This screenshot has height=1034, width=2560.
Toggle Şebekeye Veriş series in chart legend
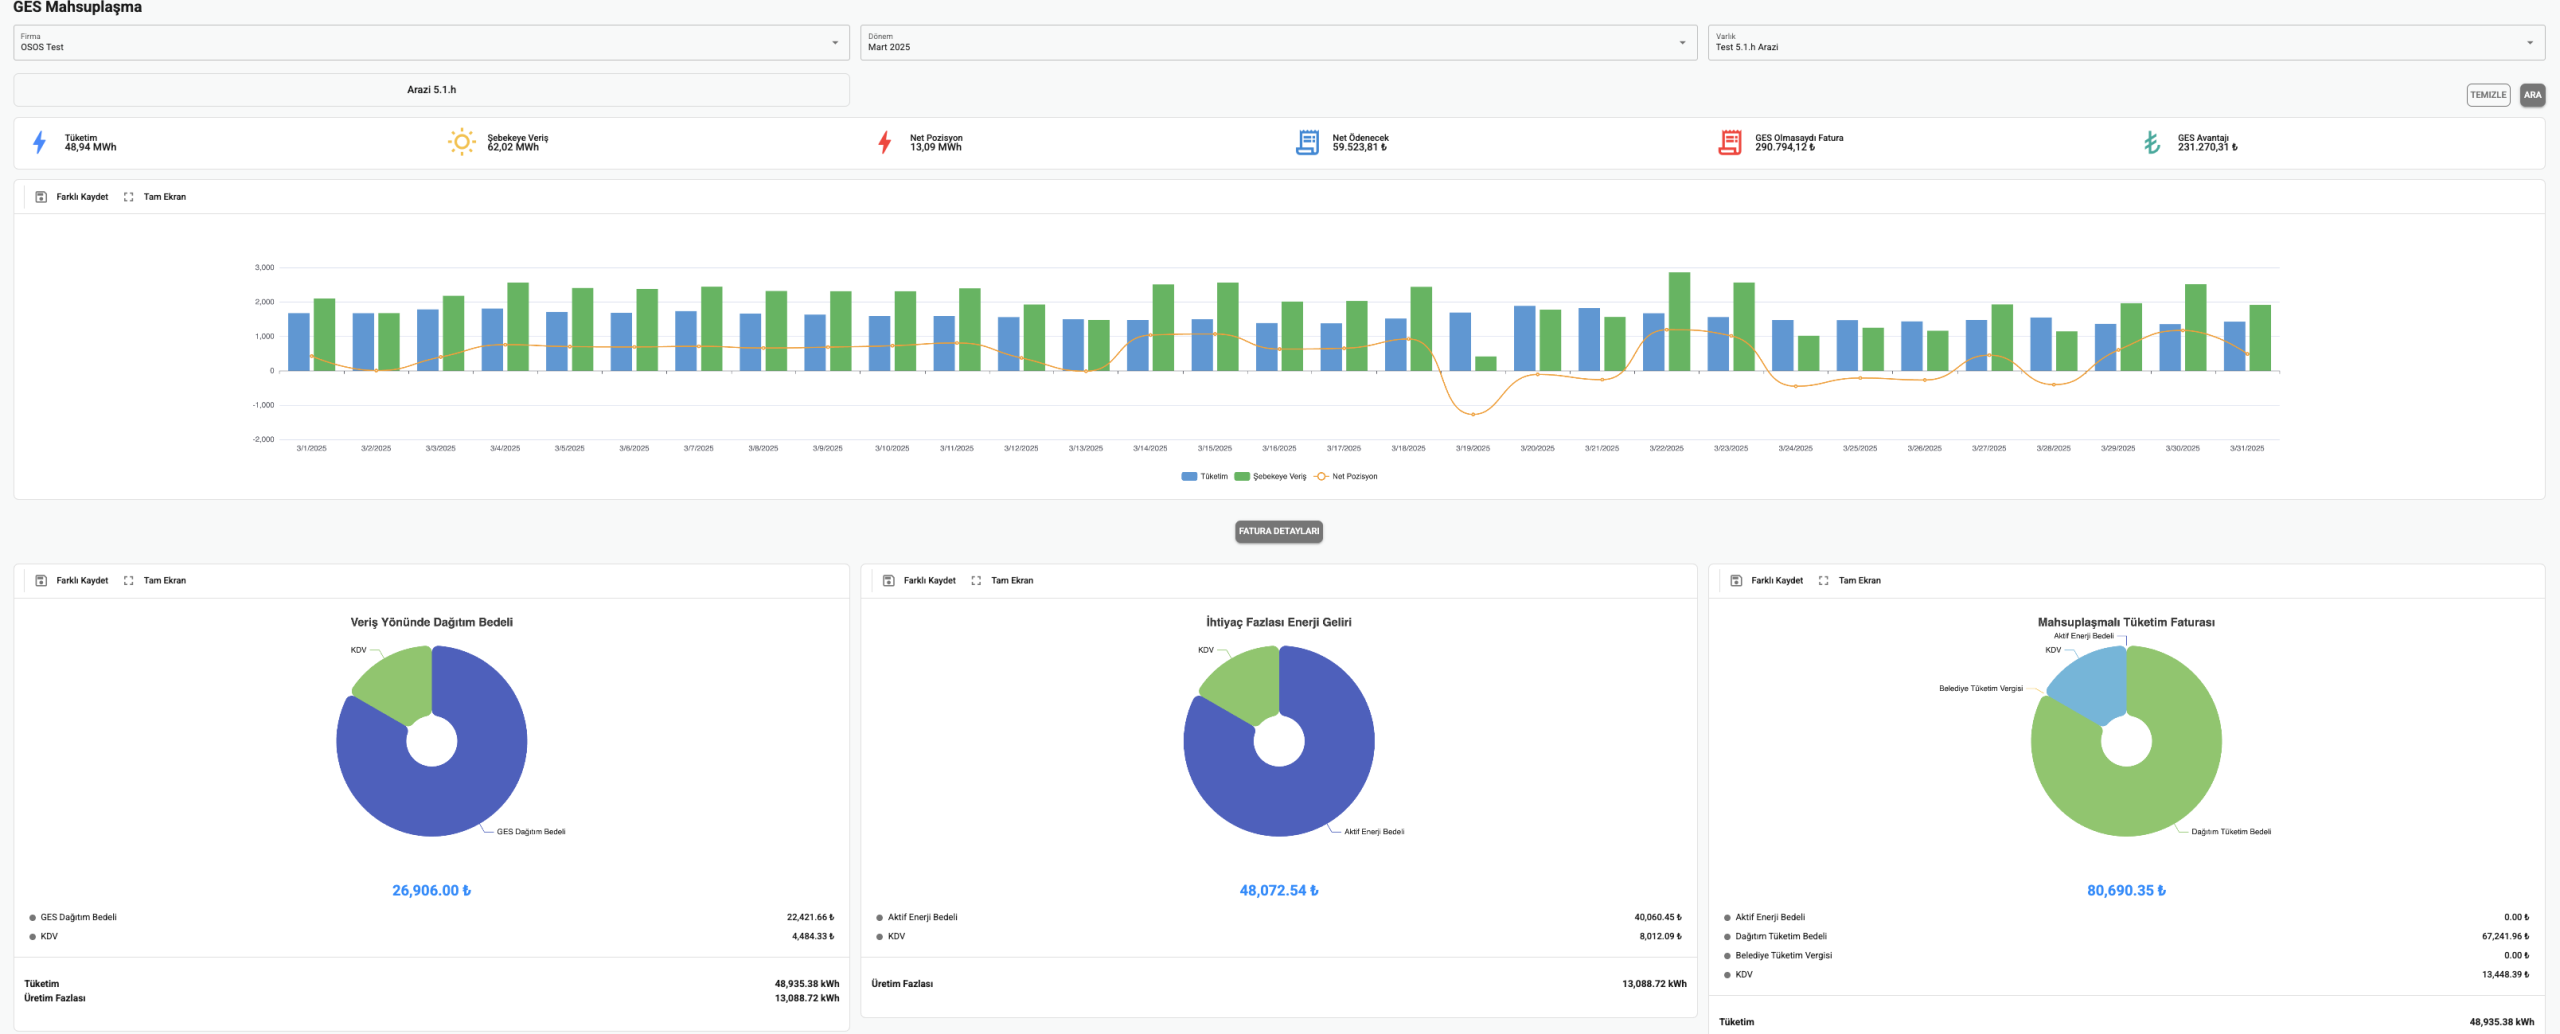[x=1270, y=477]
